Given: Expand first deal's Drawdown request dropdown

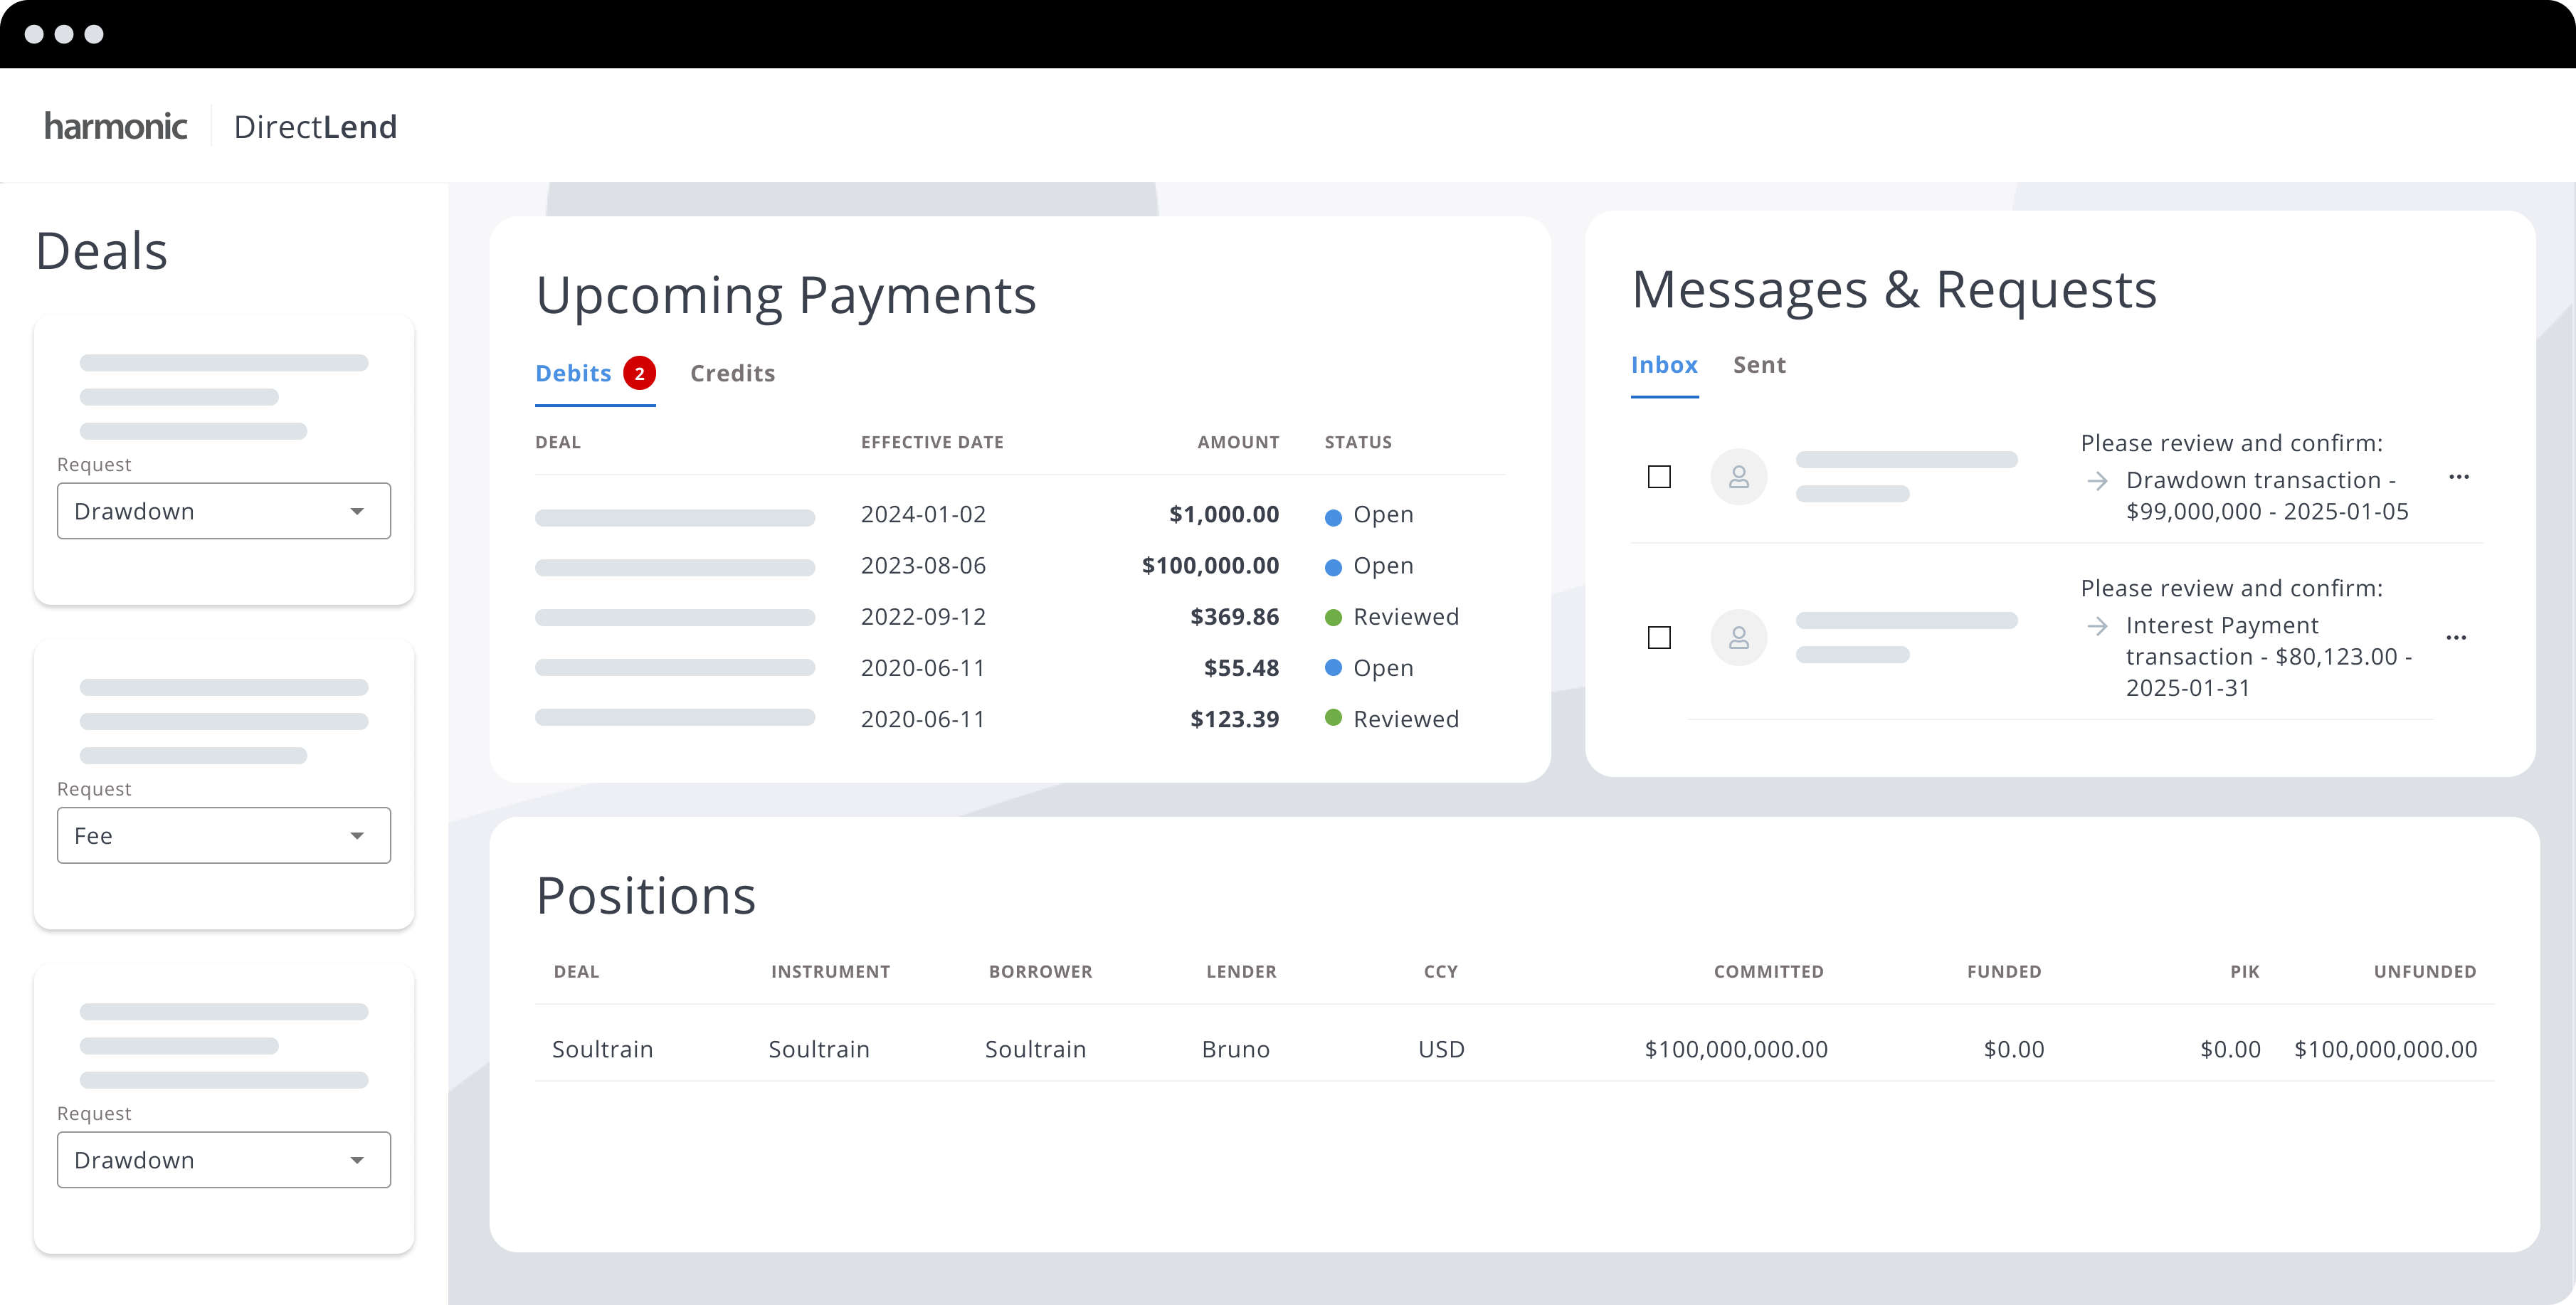Looking at the screenshot, I should tap(224, 511).
